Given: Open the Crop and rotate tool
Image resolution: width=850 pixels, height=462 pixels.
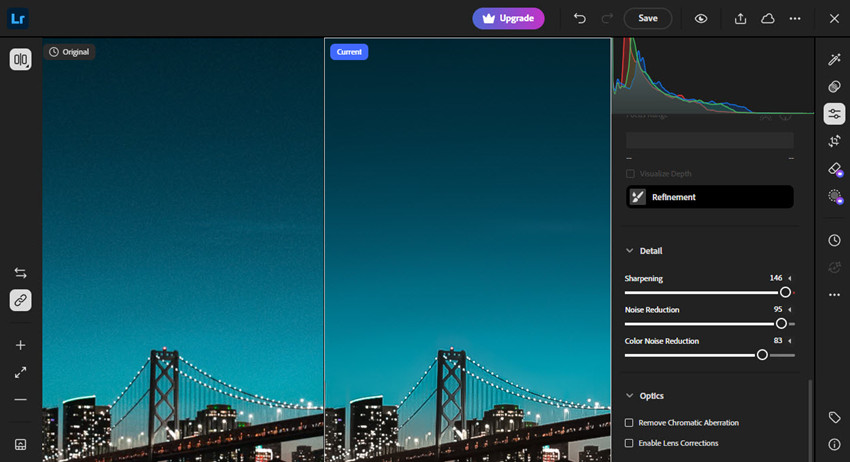Looking at the screenshot, I should (x=834, y=142).
